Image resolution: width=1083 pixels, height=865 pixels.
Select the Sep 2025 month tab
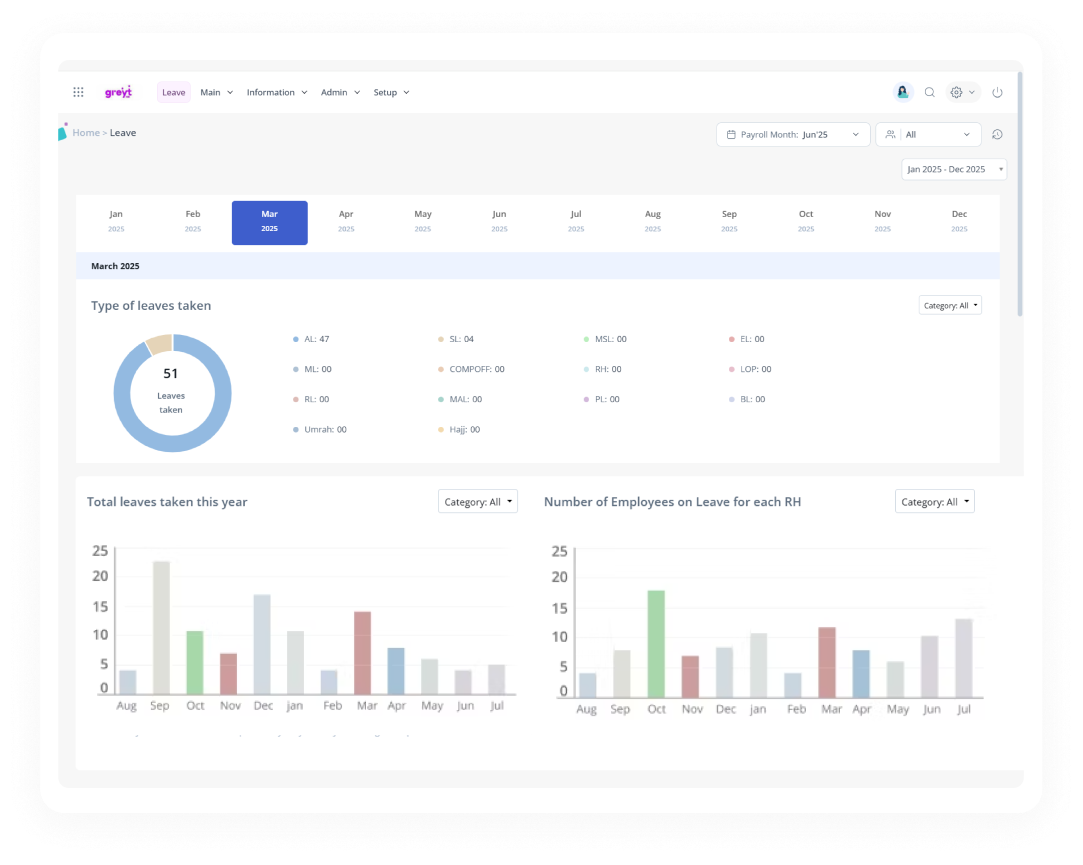pos(729,221)
